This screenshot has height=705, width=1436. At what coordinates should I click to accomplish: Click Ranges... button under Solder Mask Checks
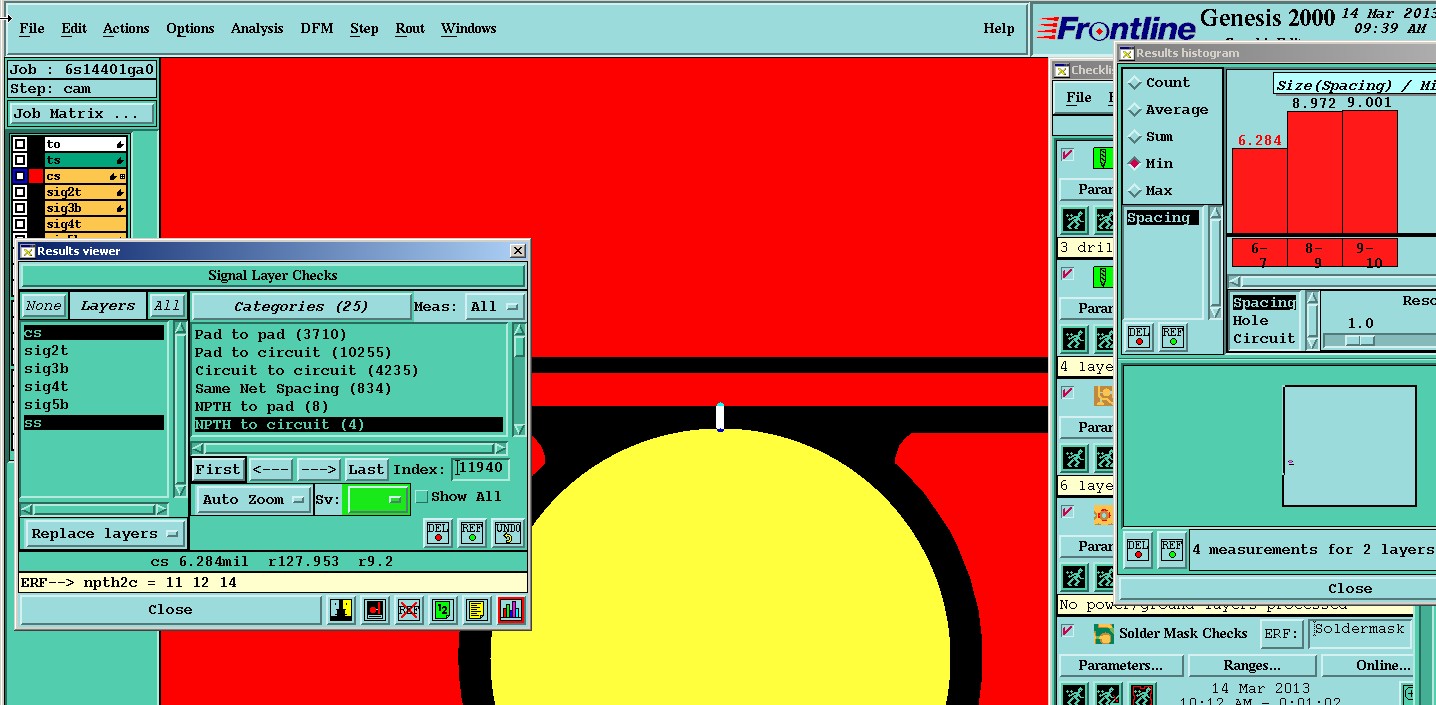coord(1251,665)
